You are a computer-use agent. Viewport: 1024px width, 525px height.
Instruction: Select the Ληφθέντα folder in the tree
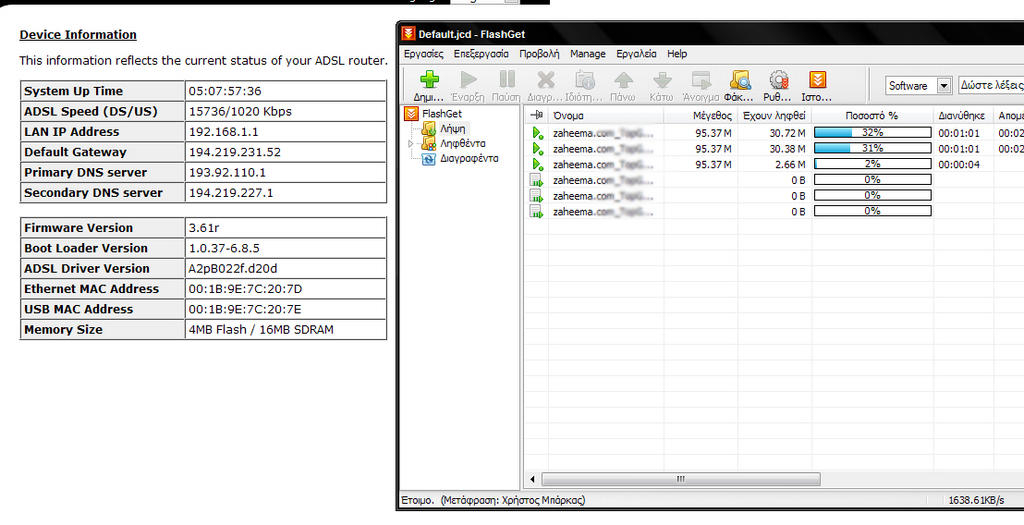462,144
